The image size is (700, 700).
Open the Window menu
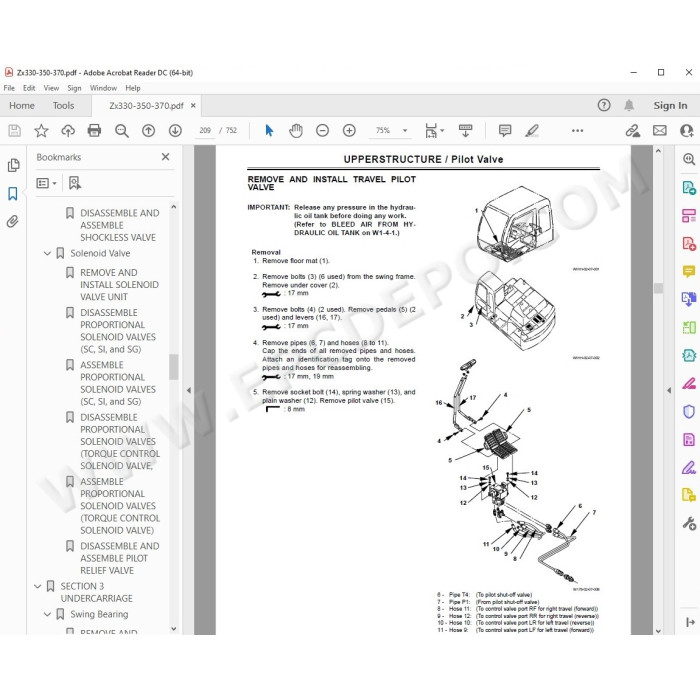(103, 88)
